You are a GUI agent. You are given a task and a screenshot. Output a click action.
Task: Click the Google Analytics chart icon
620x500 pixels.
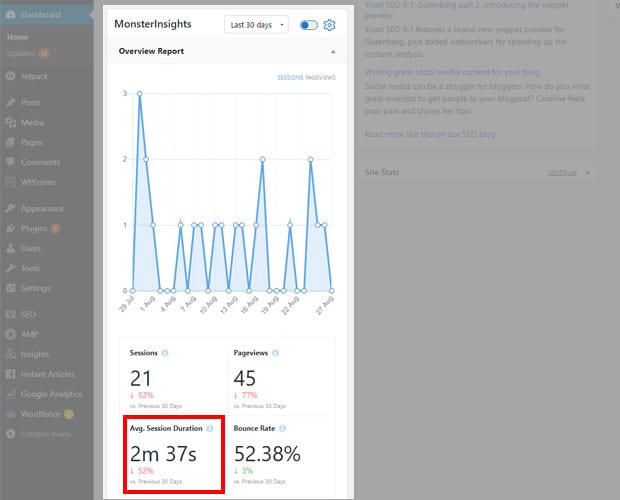pos(11,394)
